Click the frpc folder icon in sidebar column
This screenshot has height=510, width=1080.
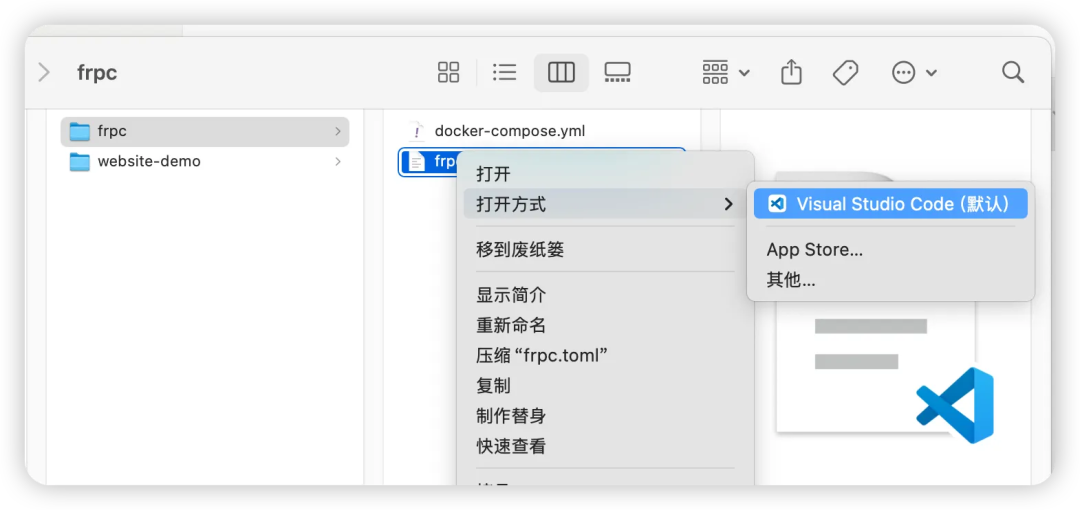click(x=80, y=131)
